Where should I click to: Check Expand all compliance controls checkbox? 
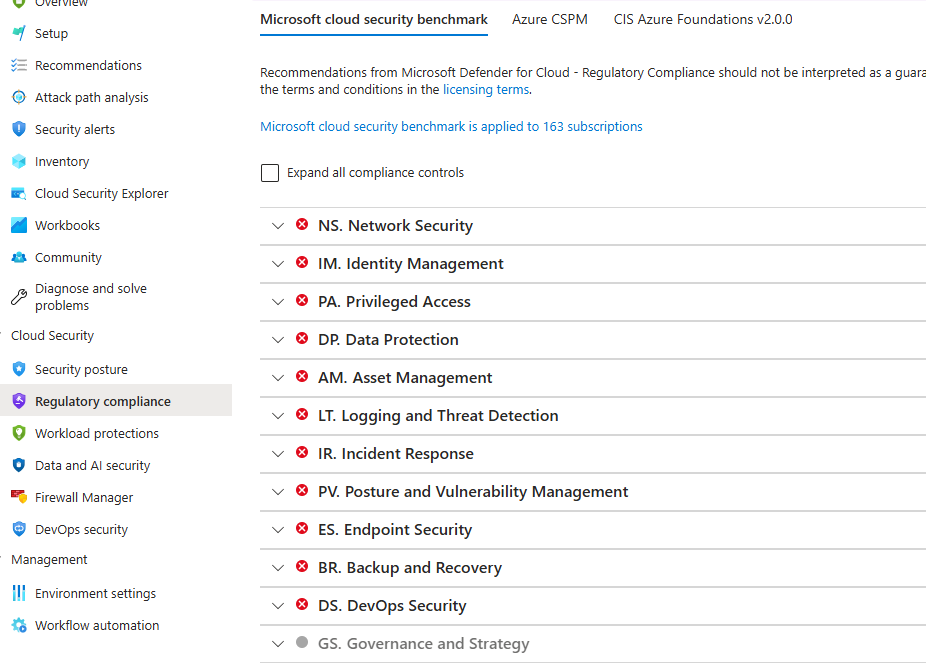[x=270, y=173]
